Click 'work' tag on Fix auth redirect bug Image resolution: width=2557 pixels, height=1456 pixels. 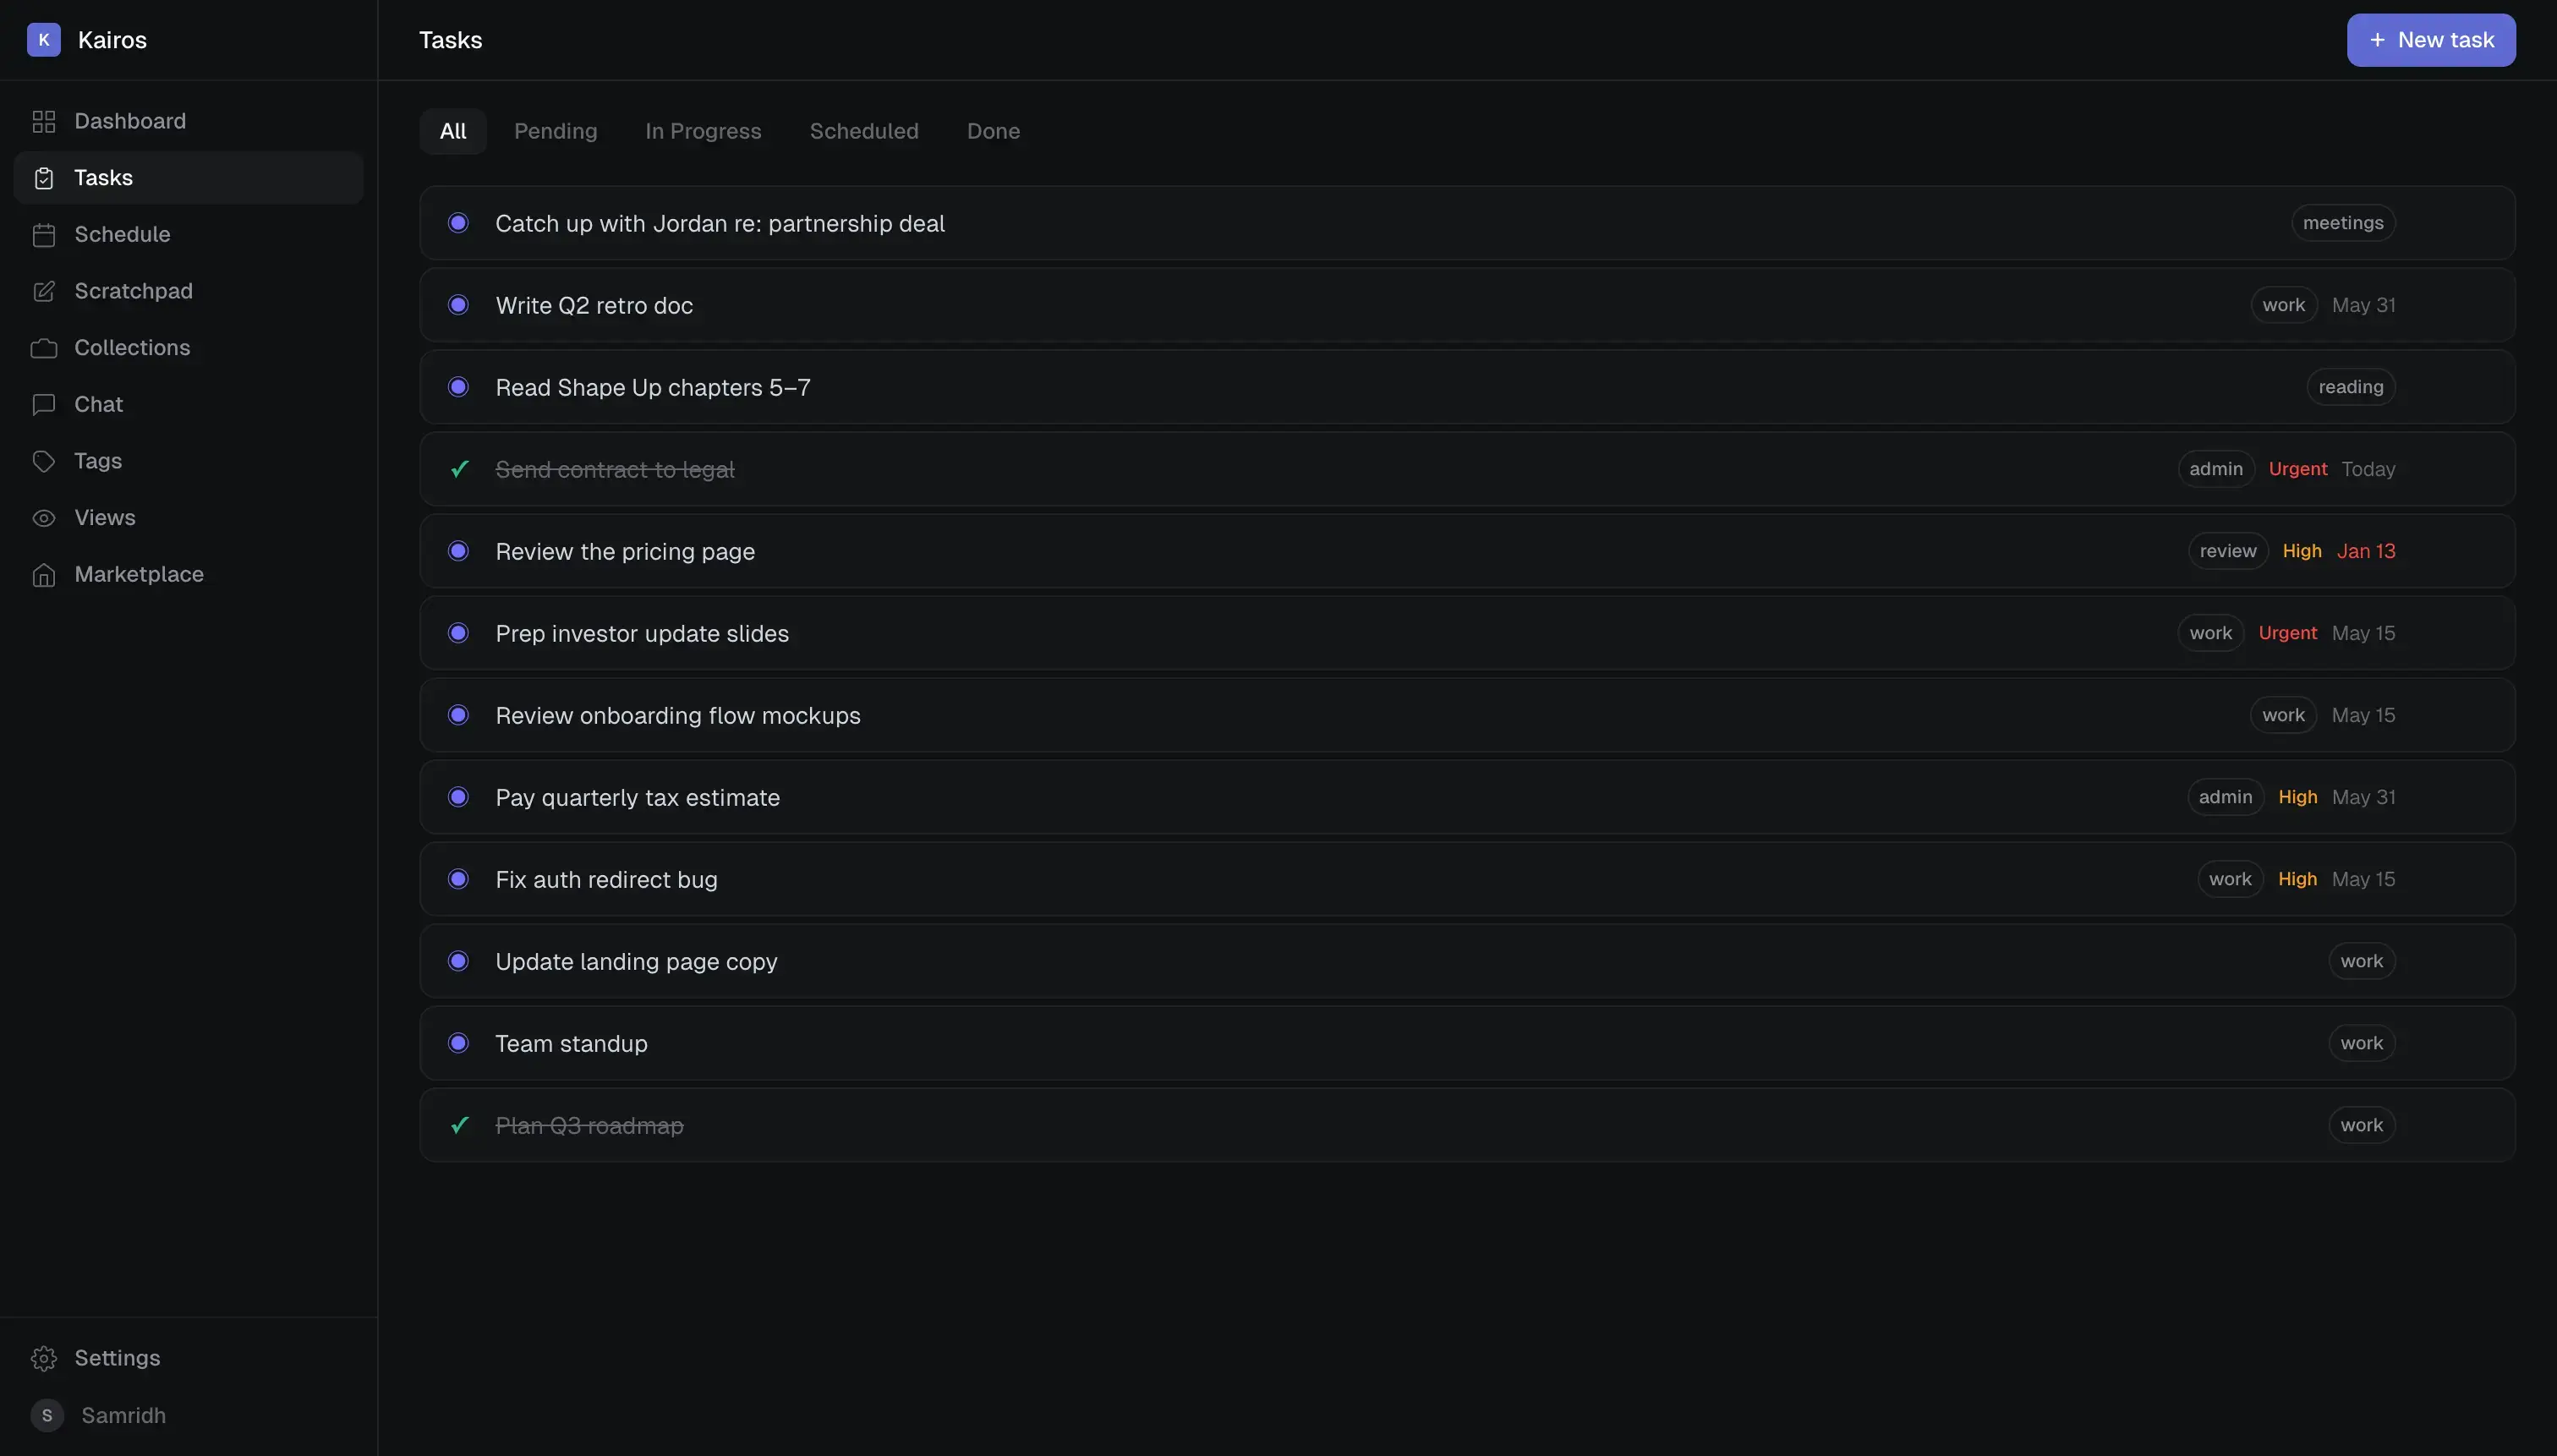2231,879
